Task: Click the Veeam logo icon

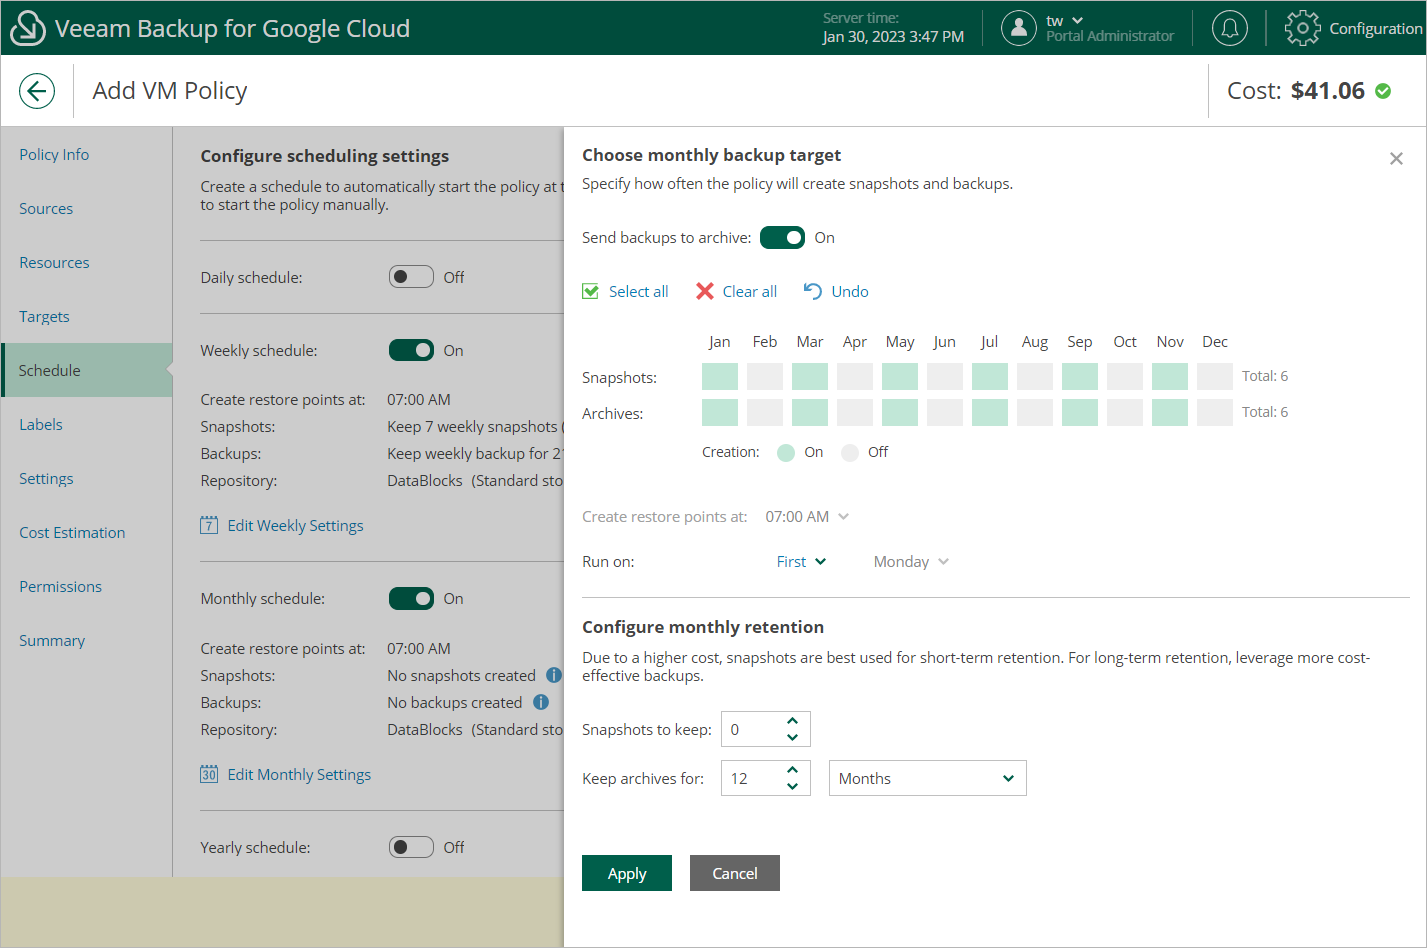Action: click(x=27, y=28)
